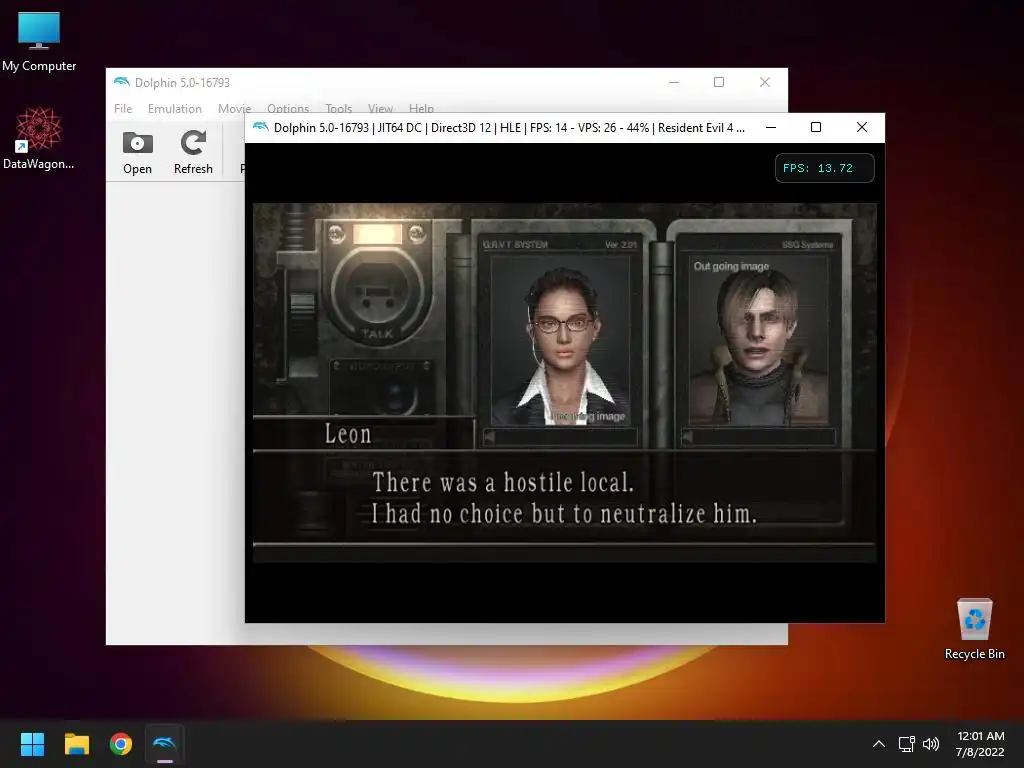Maximize the Resident Evil 4 game window

[816, 127]
